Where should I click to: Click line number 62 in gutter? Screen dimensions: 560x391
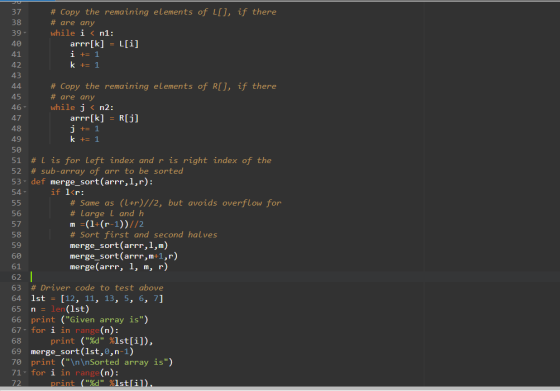pyautogui.click(x=16, y=277)
